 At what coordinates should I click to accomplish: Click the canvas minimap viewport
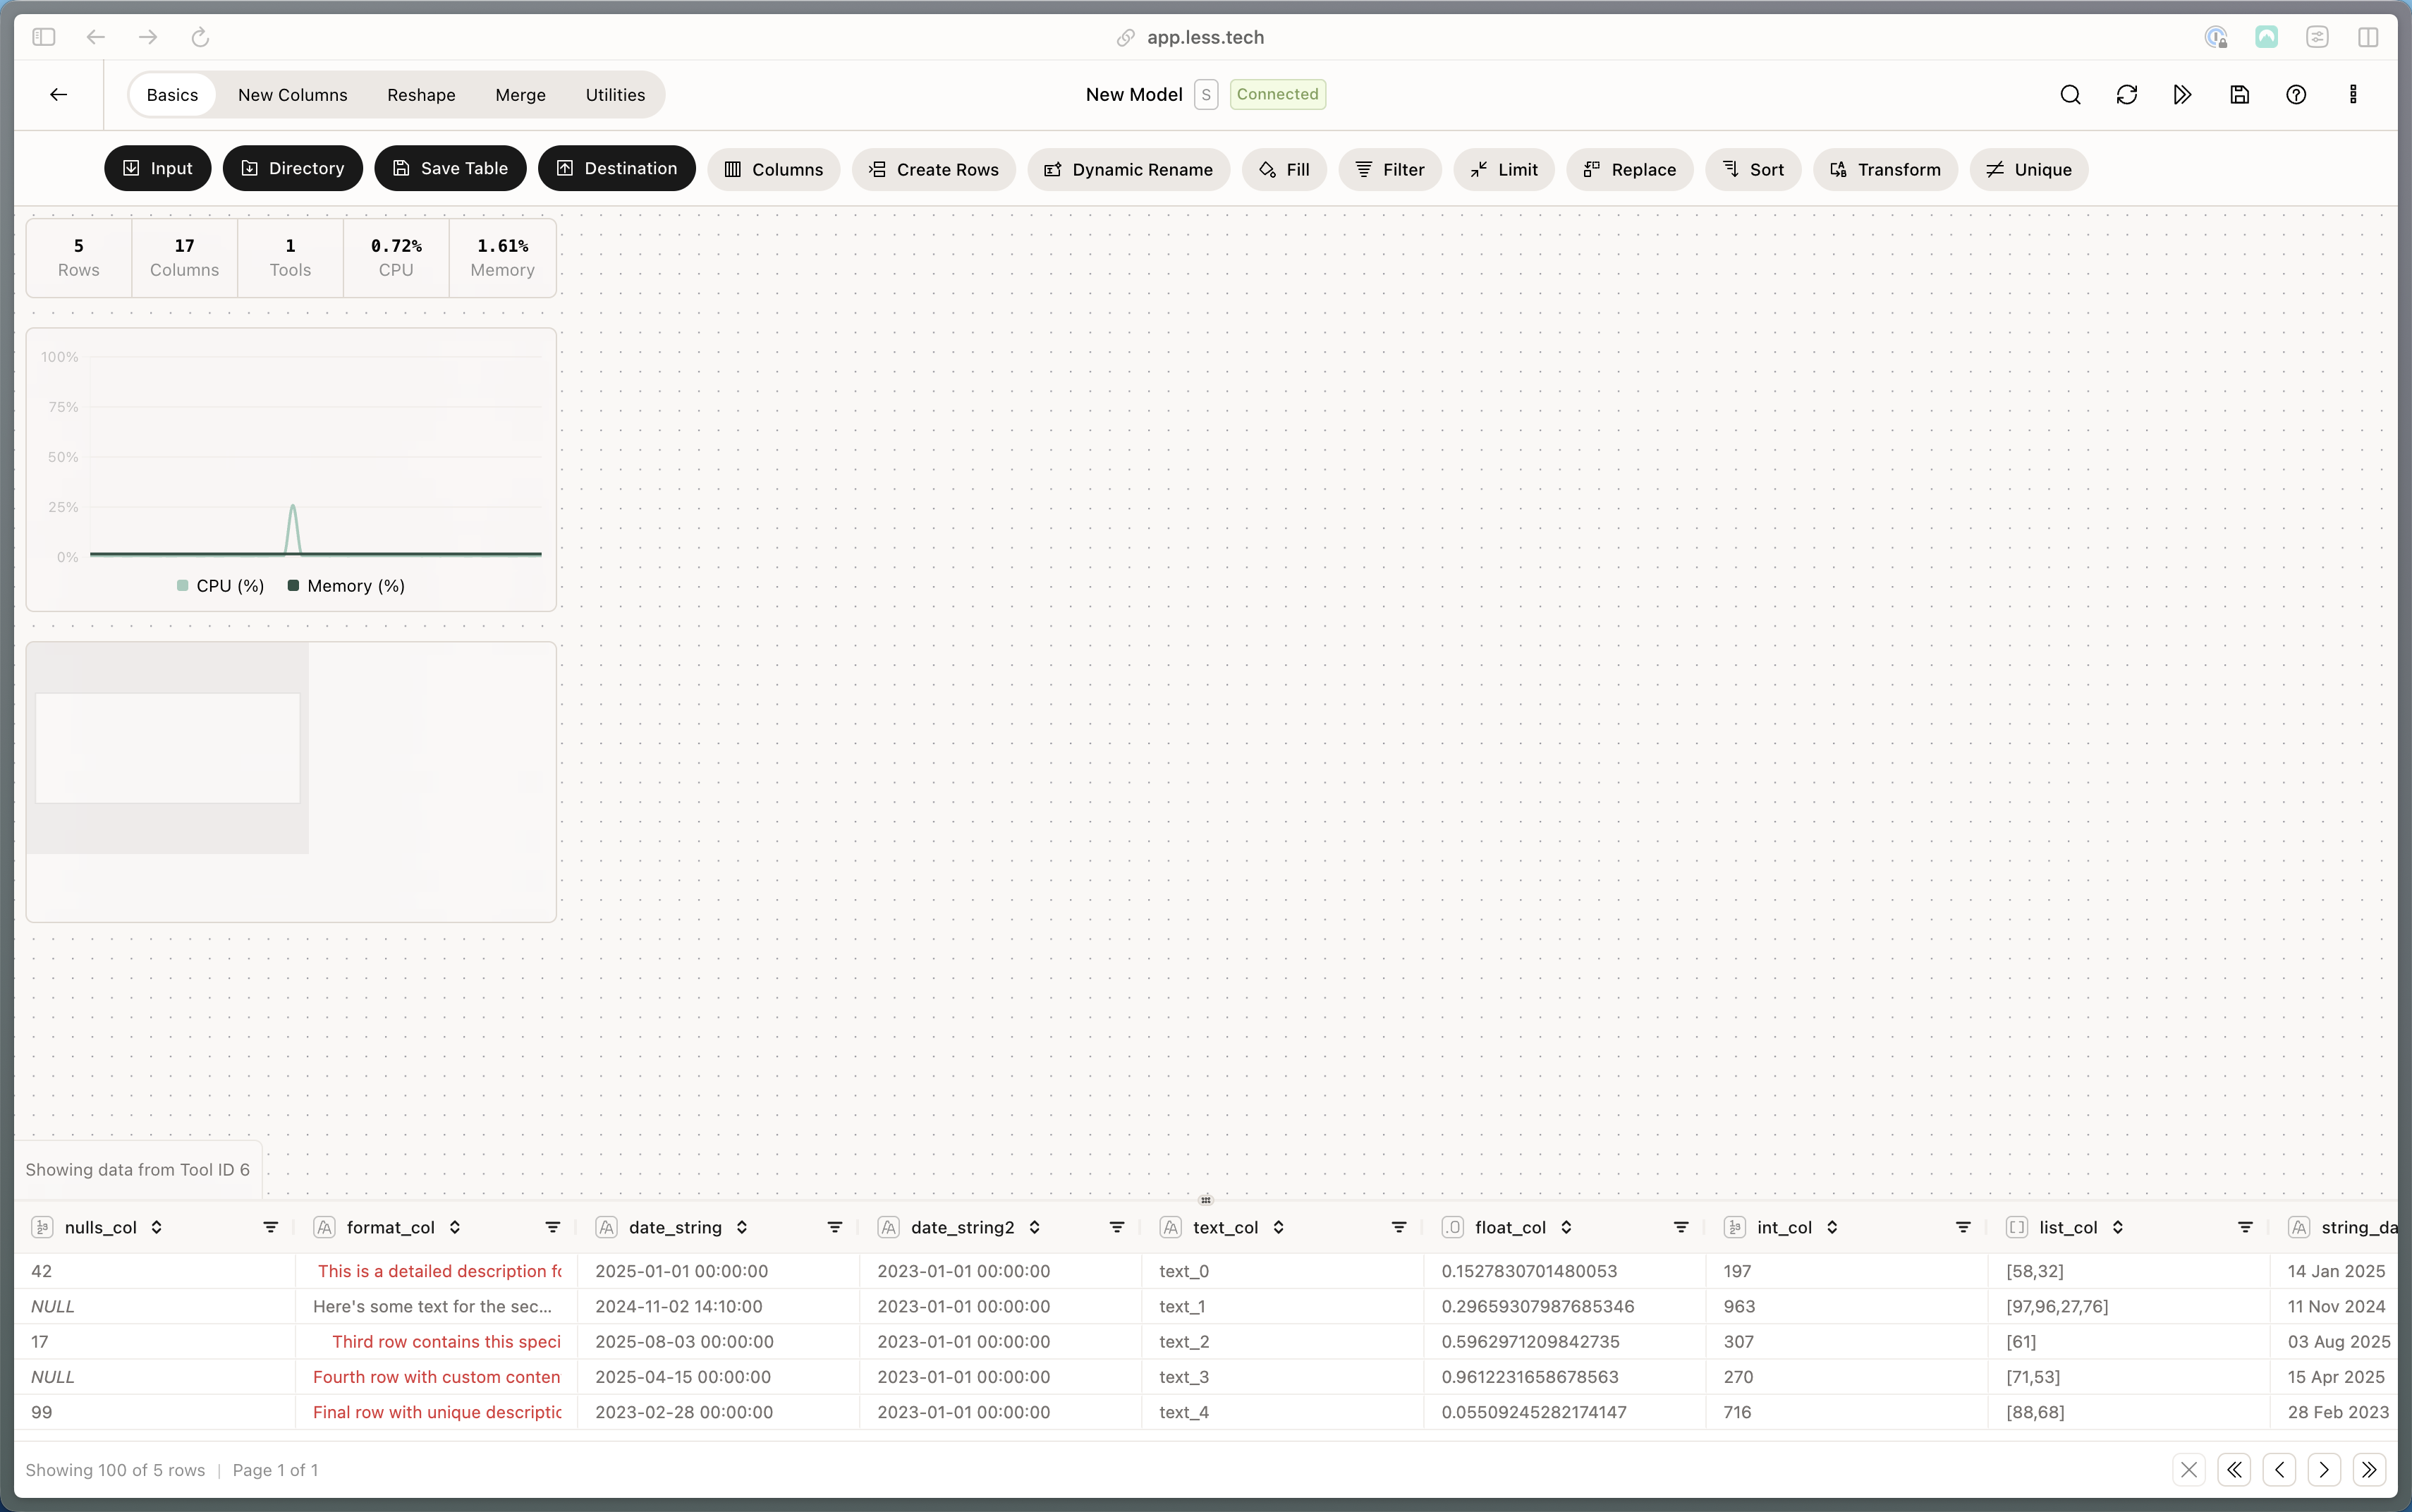167,748
